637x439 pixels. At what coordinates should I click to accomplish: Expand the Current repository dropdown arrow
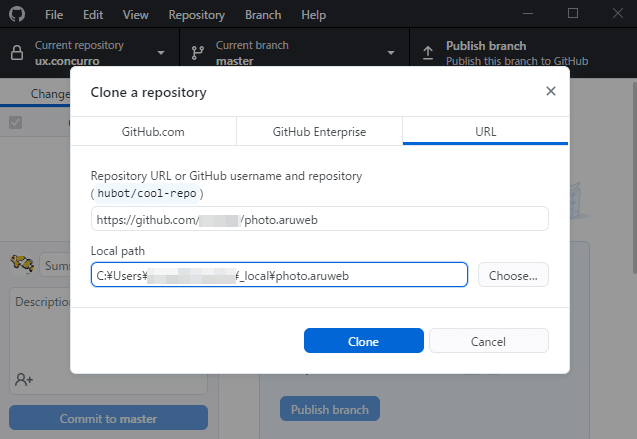coord(161,53)
